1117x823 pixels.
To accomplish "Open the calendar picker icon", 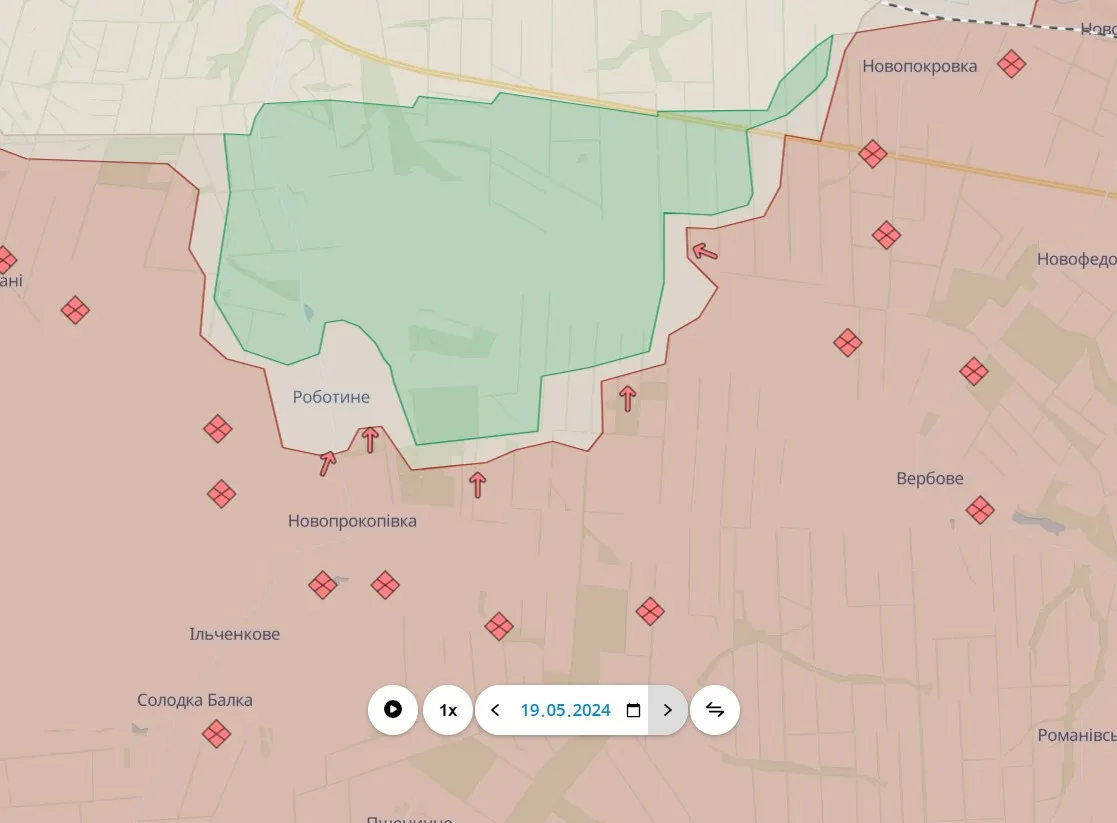I will tap(633, 710).
